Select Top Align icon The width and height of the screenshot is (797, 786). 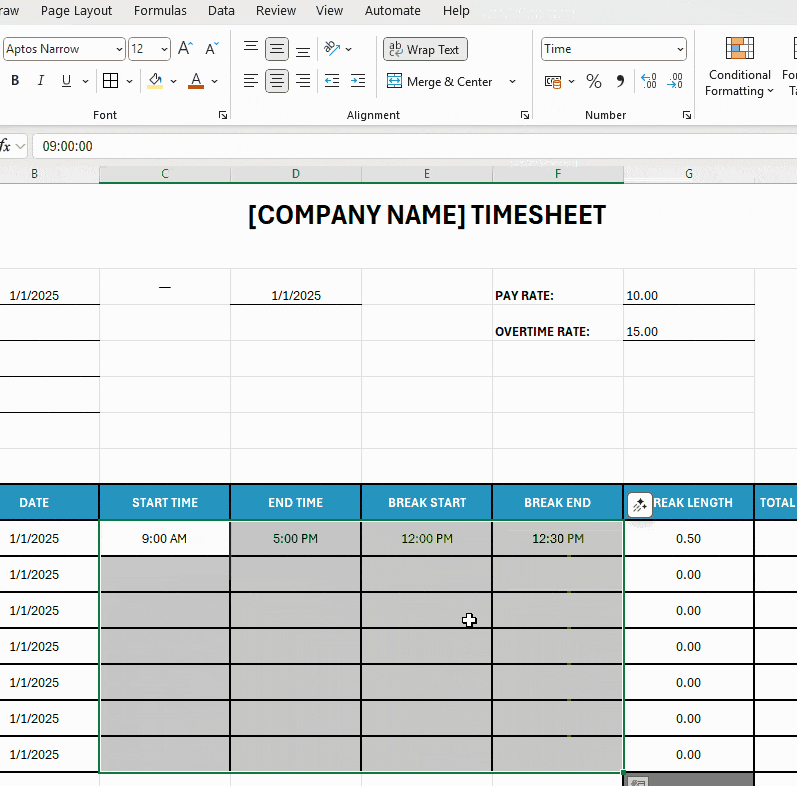[251, 49]
